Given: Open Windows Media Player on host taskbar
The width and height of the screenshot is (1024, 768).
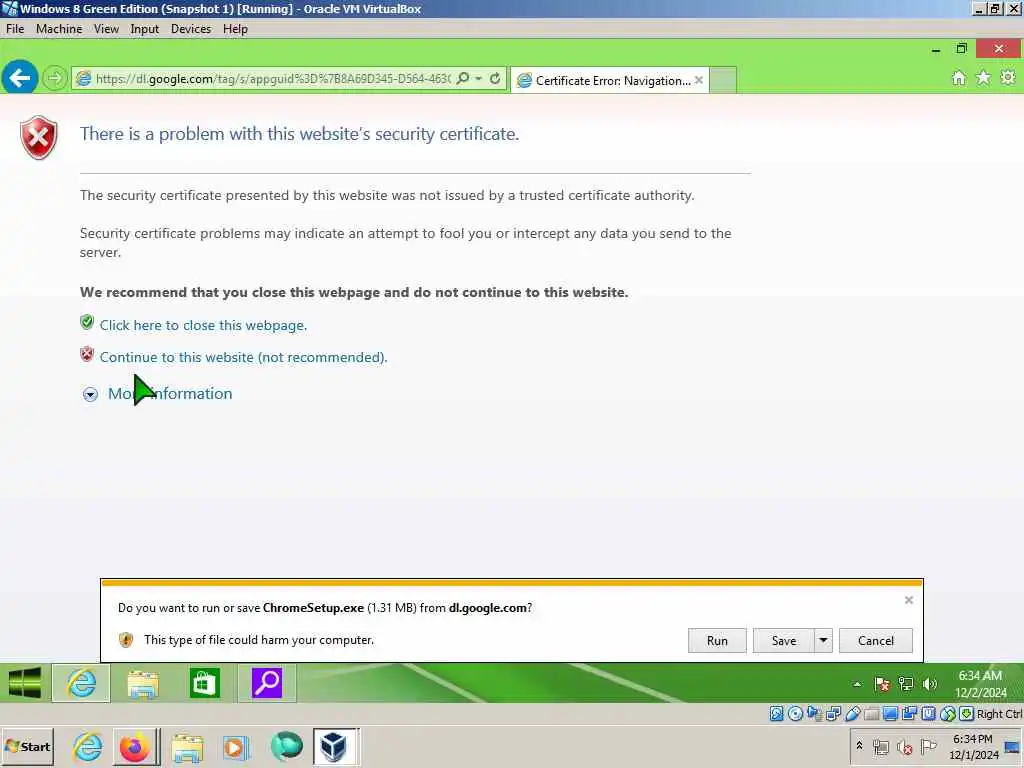Looking at the screenshot, I should (236, 747).
